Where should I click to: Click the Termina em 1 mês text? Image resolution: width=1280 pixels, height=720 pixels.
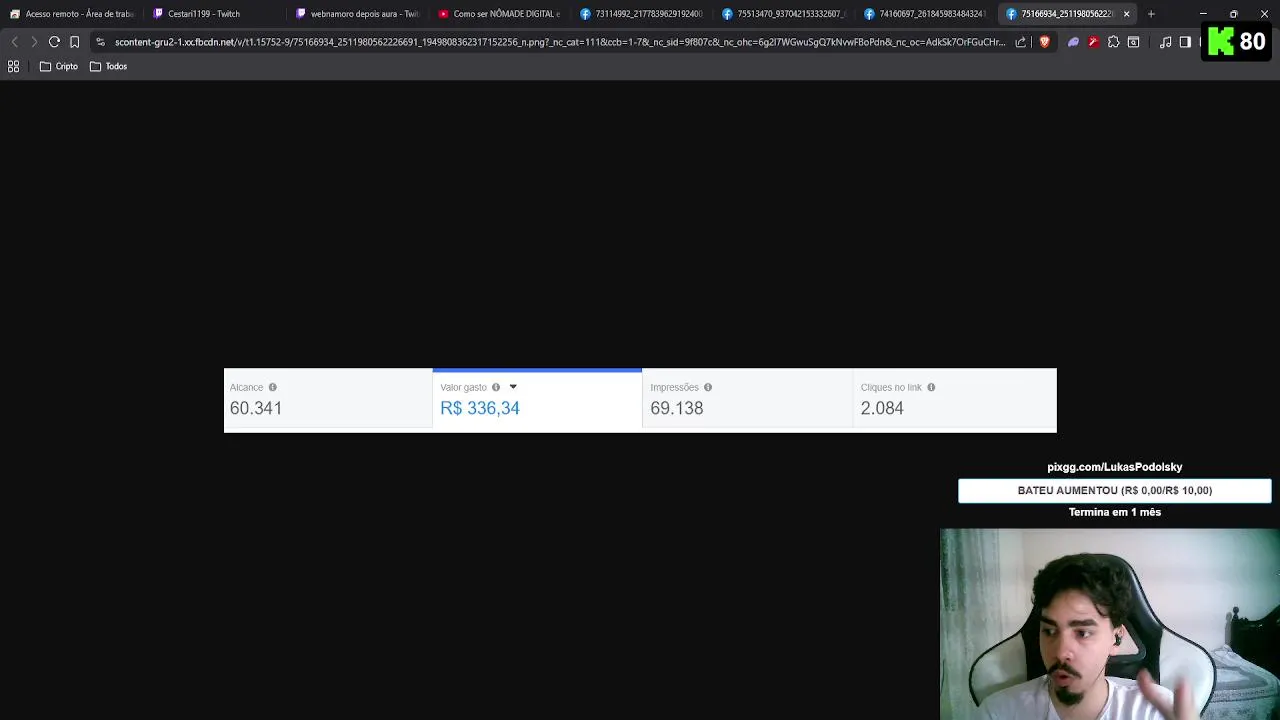(x=1114, y=512)
